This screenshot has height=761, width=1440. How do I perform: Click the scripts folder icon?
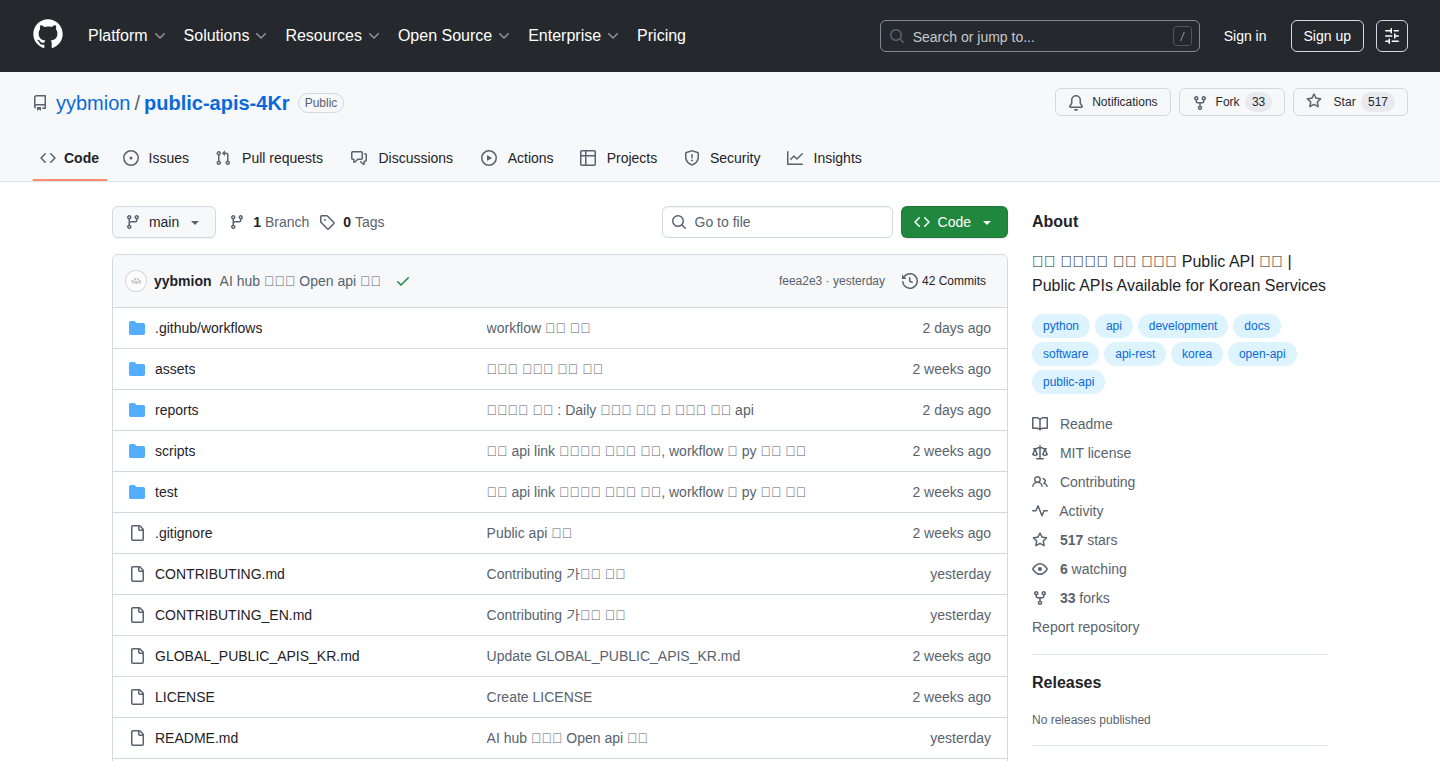click(x=137, y=451)
